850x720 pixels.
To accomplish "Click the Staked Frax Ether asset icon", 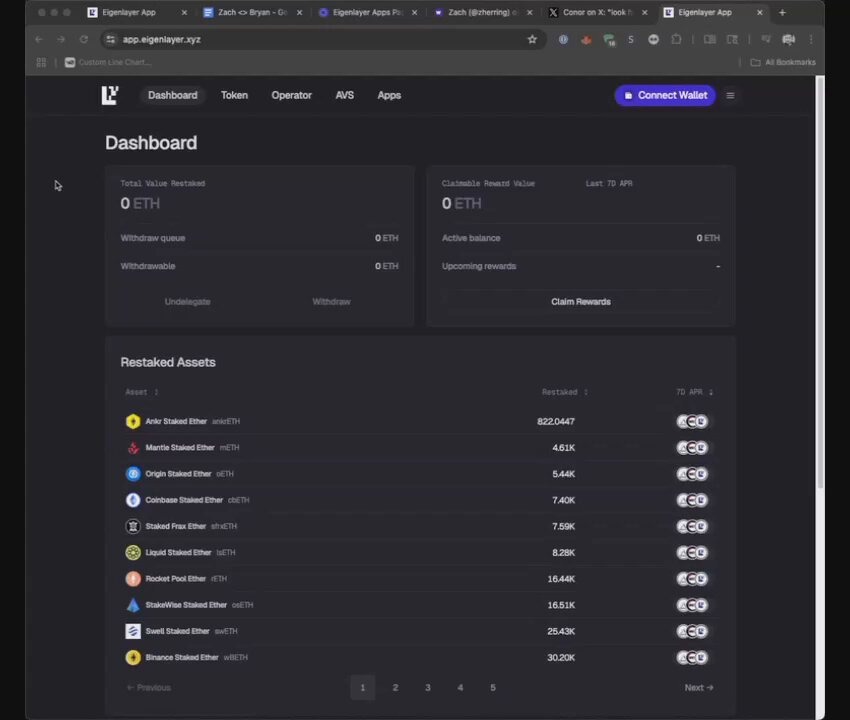I will (x=133, y=526).
